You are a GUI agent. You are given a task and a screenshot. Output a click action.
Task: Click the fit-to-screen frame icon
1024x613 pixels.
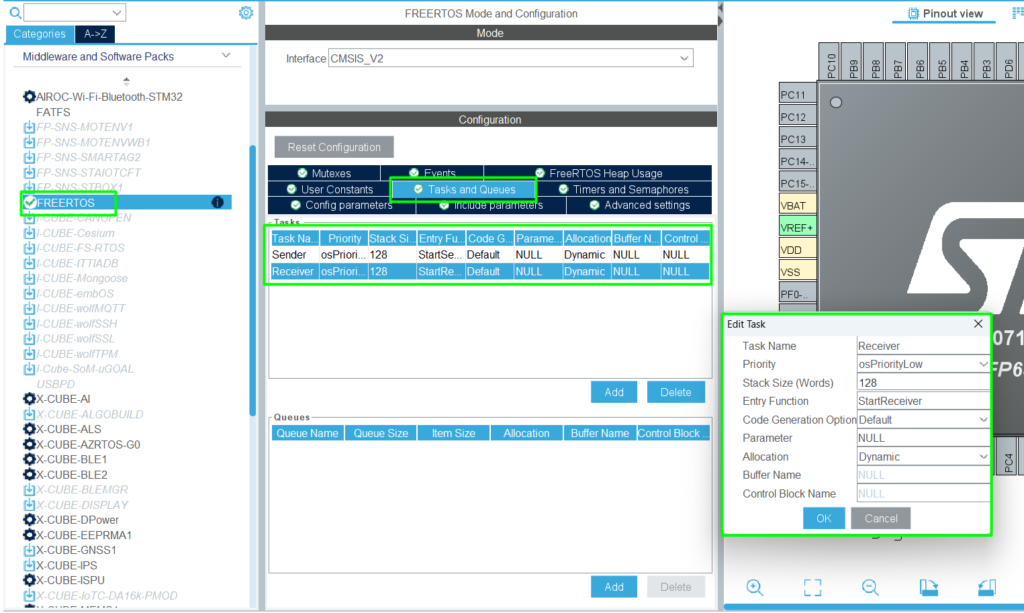click(x=813, y=587)
